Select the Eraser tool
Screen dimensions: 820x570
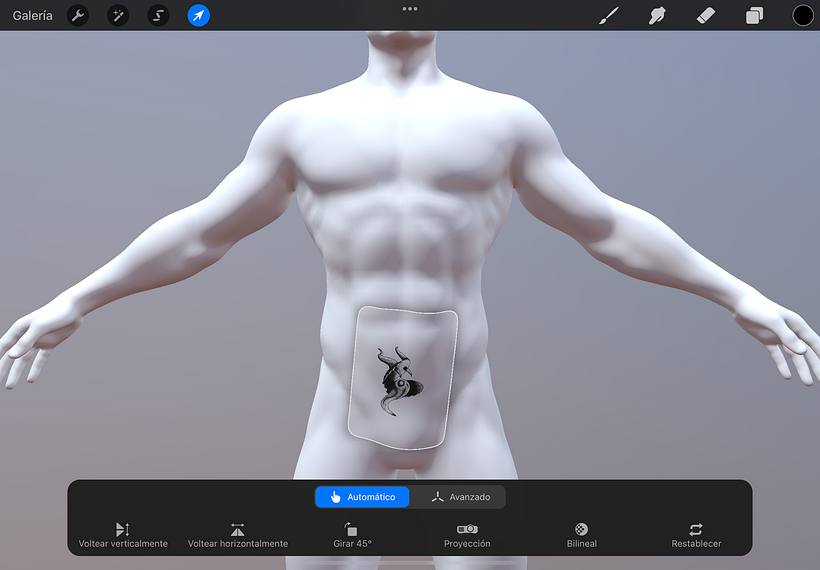tap(705, 16)
